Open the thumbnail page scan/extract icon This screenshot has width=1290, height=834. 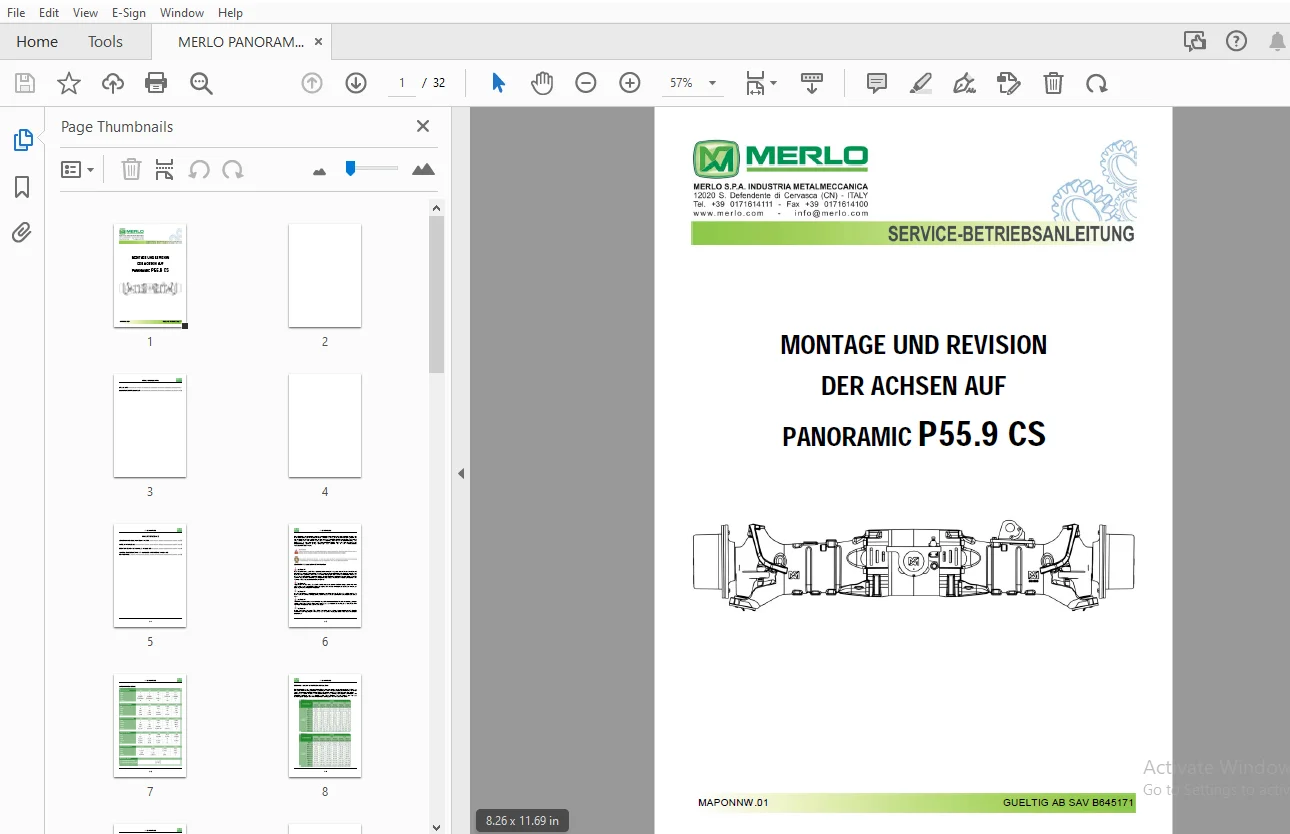click(165, 169)
